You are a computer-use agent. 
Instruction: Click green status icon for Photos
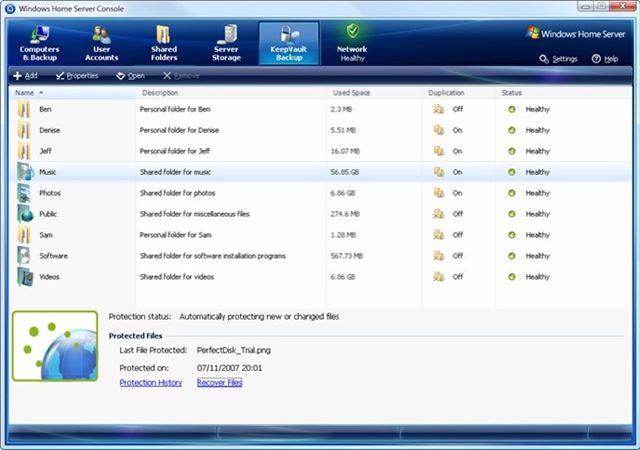click(x=511, y=193)
